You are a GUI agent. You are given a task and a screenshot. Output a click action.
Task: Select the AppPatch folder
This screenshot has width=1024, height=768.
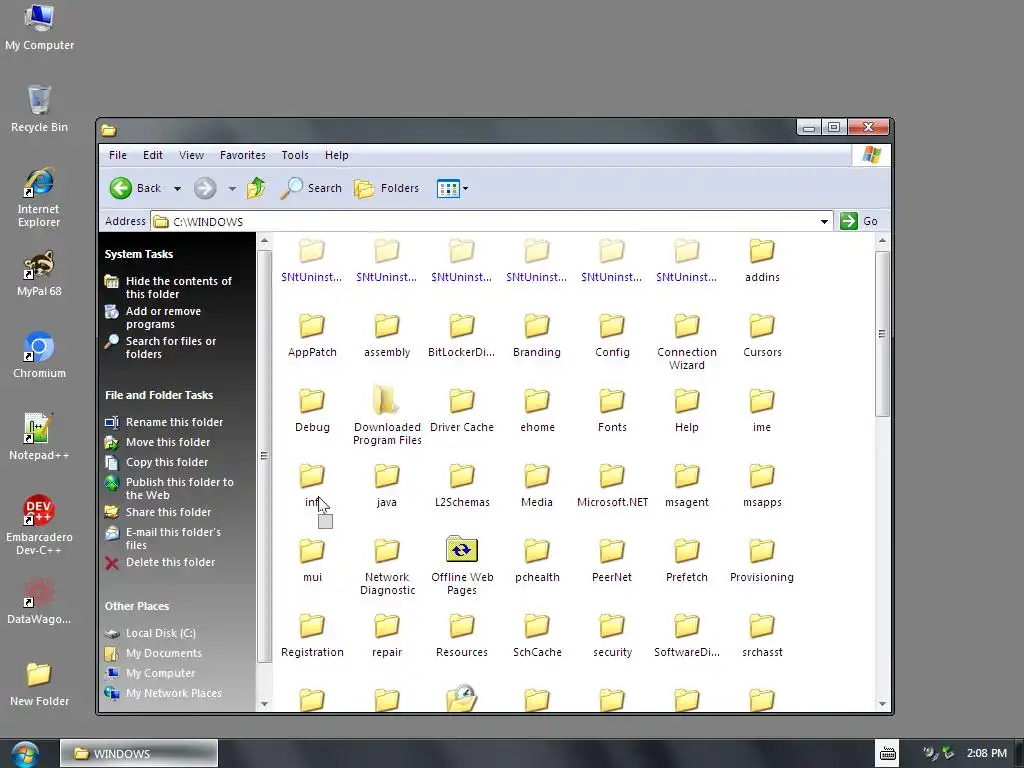tap(312, 336)
